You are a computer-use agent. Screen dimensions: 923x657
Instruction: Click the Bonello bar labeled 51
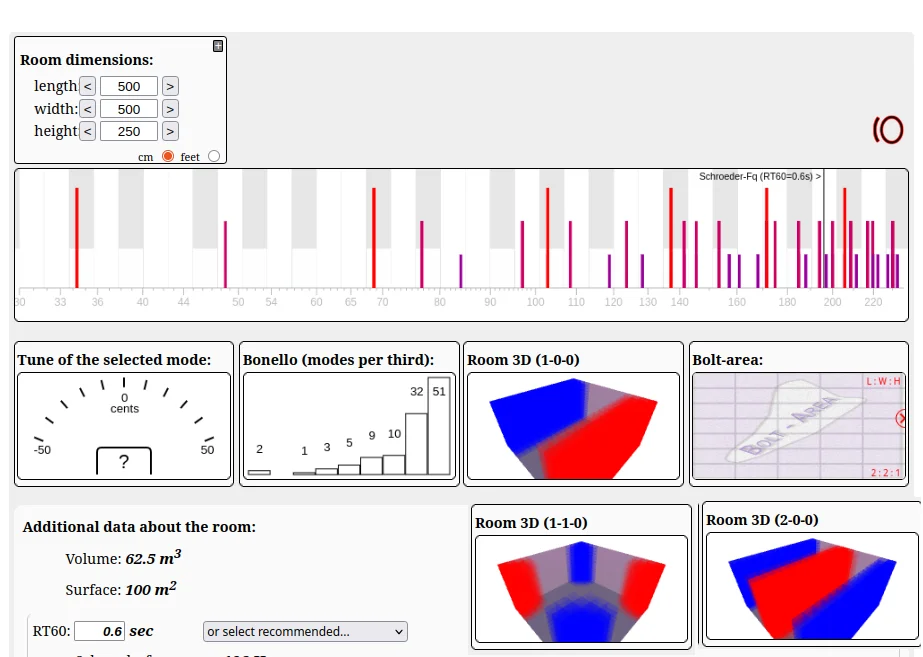click(439, 426)
